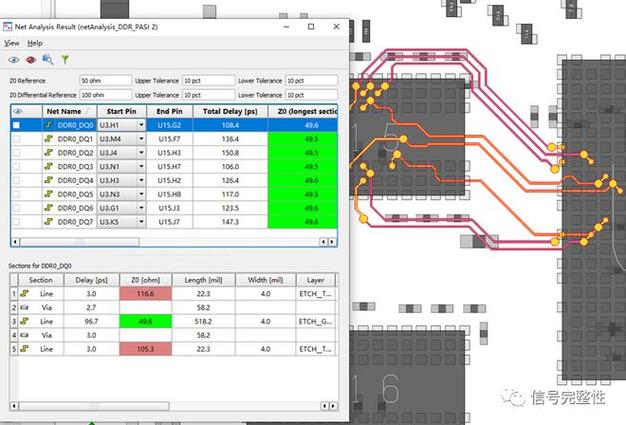This screenshot has height=425, width=626.
Task: Click the net icon beside DDR0_DQ1
Action: tap(49, 139)
